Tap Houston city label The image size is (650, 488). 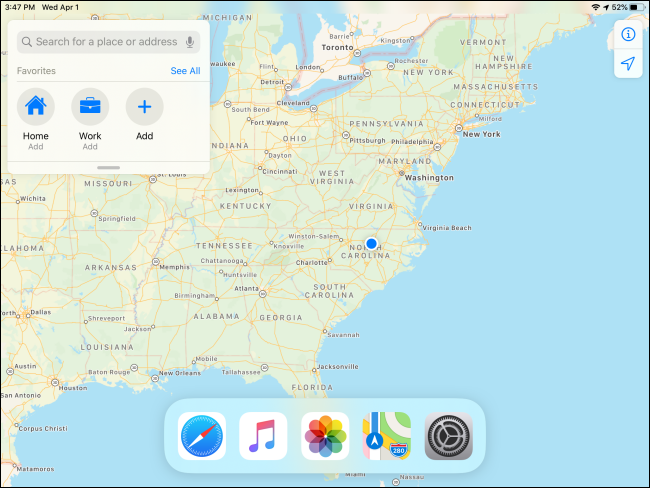(x=73, y=388)
